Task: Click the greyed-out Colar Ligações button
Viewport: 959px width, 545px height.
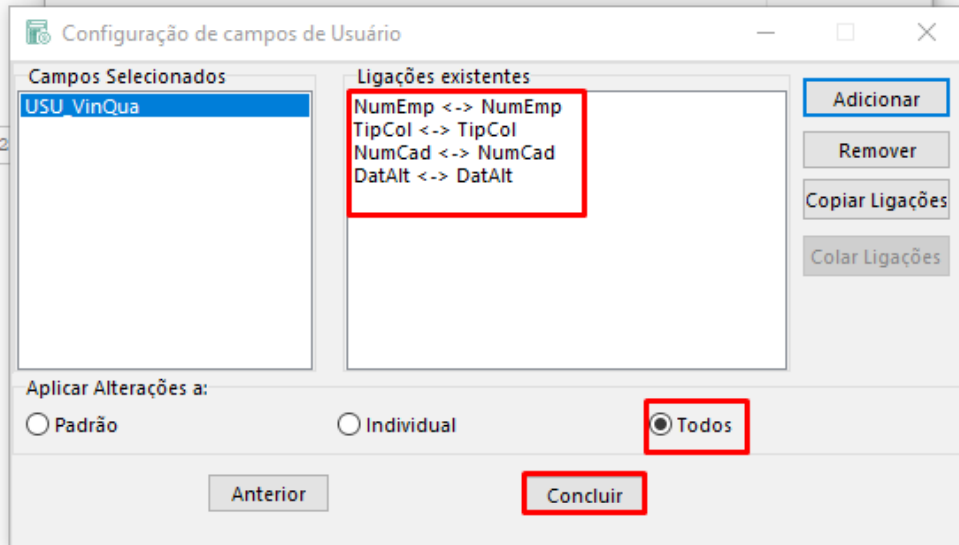Action: coord(875,257)
